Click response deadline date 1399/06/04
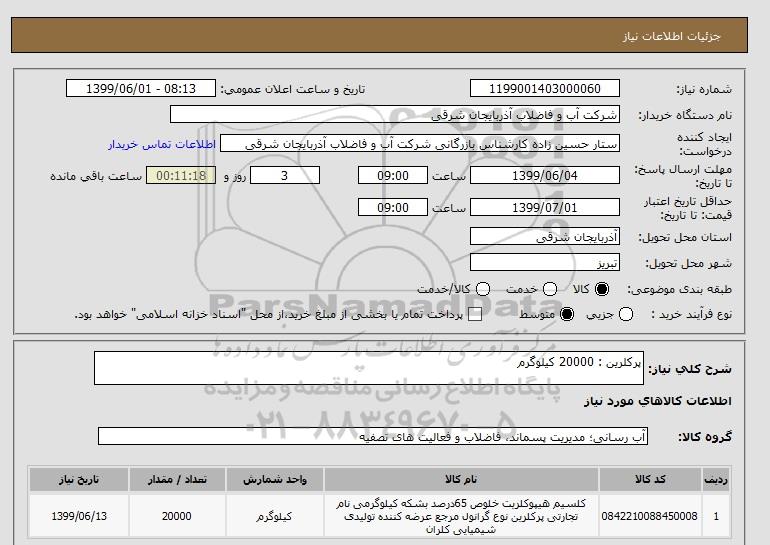The height and width of the screenshot is (545, 770). pos(545,175)
